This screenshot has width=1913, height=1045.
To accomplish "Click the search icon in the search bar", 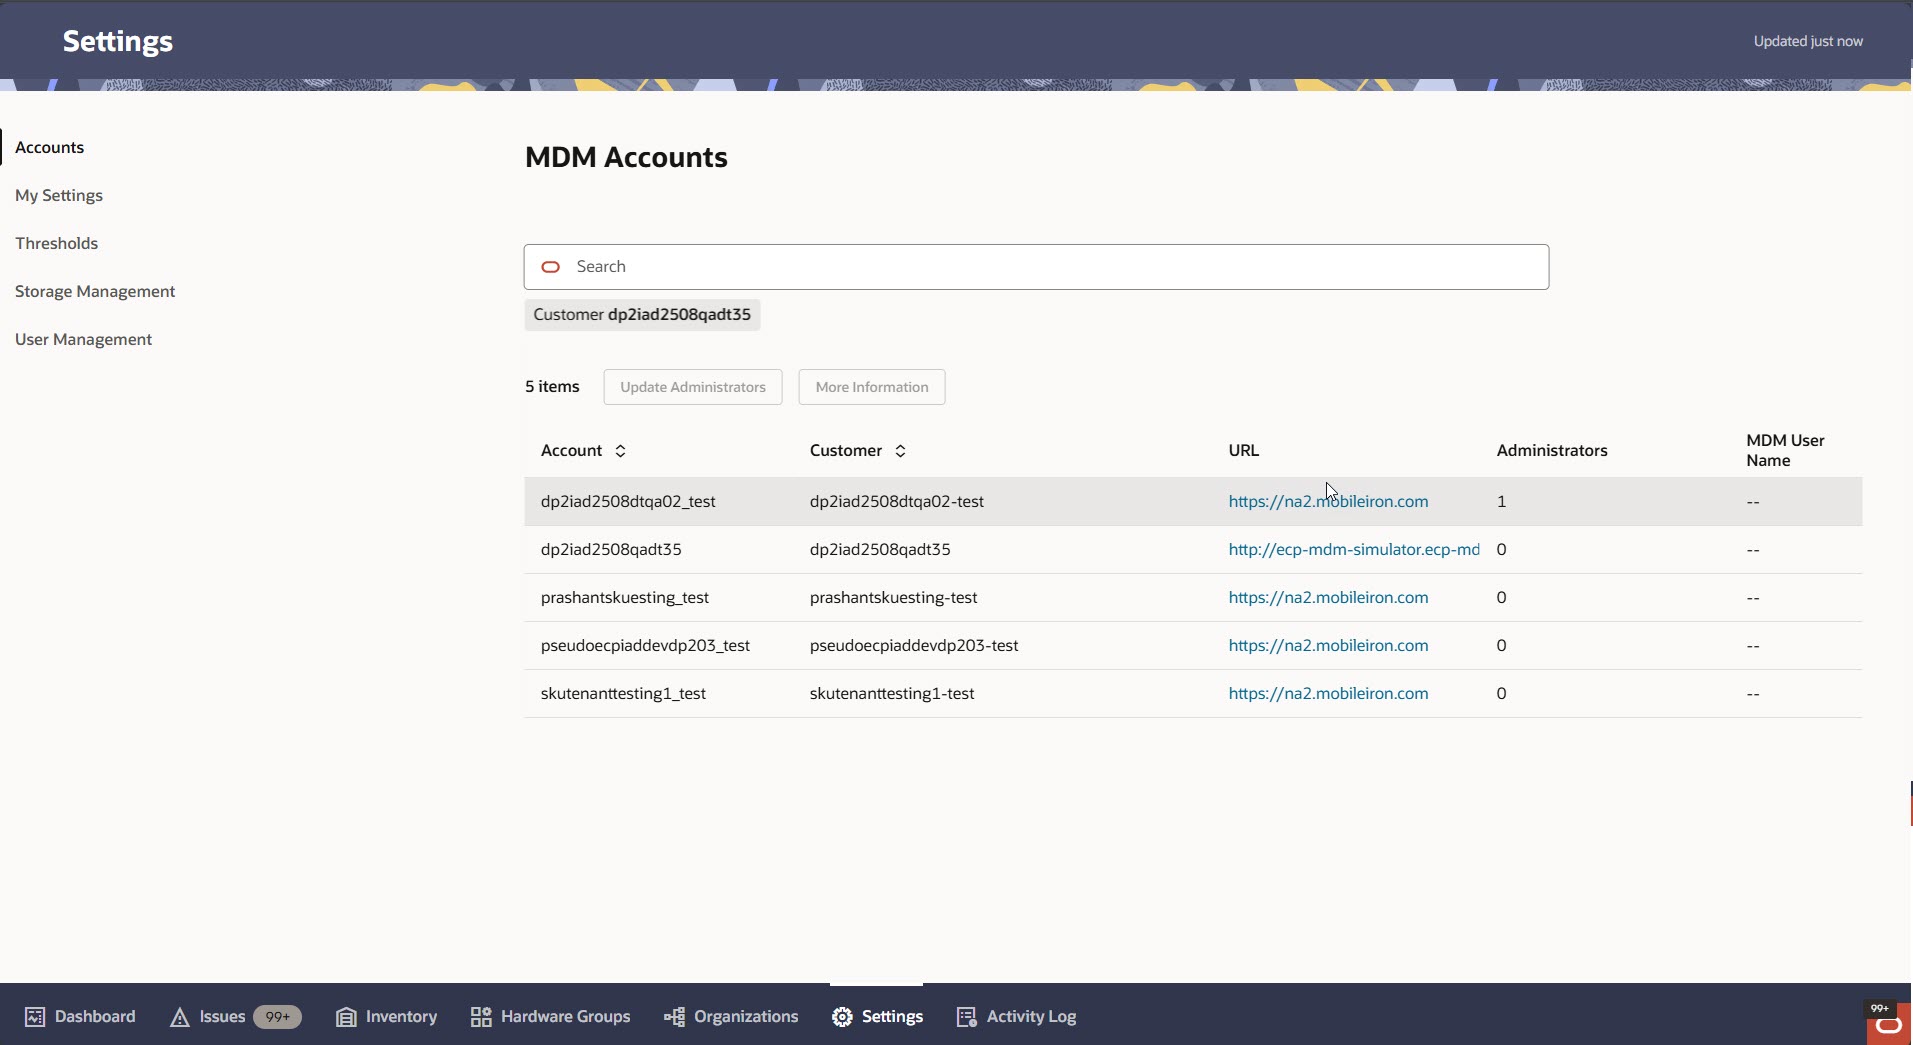I will click(x=550, y=267).
